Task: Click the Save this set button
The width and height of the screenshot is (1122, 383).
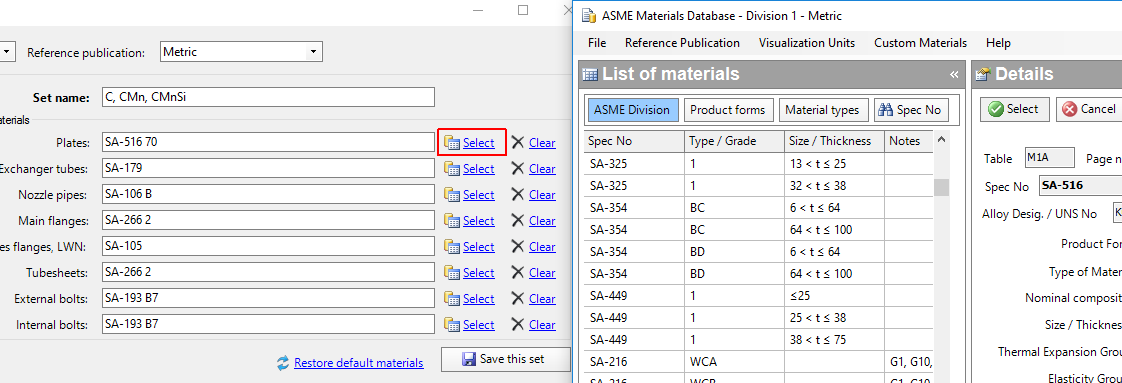Action: (x=505, y=359)
